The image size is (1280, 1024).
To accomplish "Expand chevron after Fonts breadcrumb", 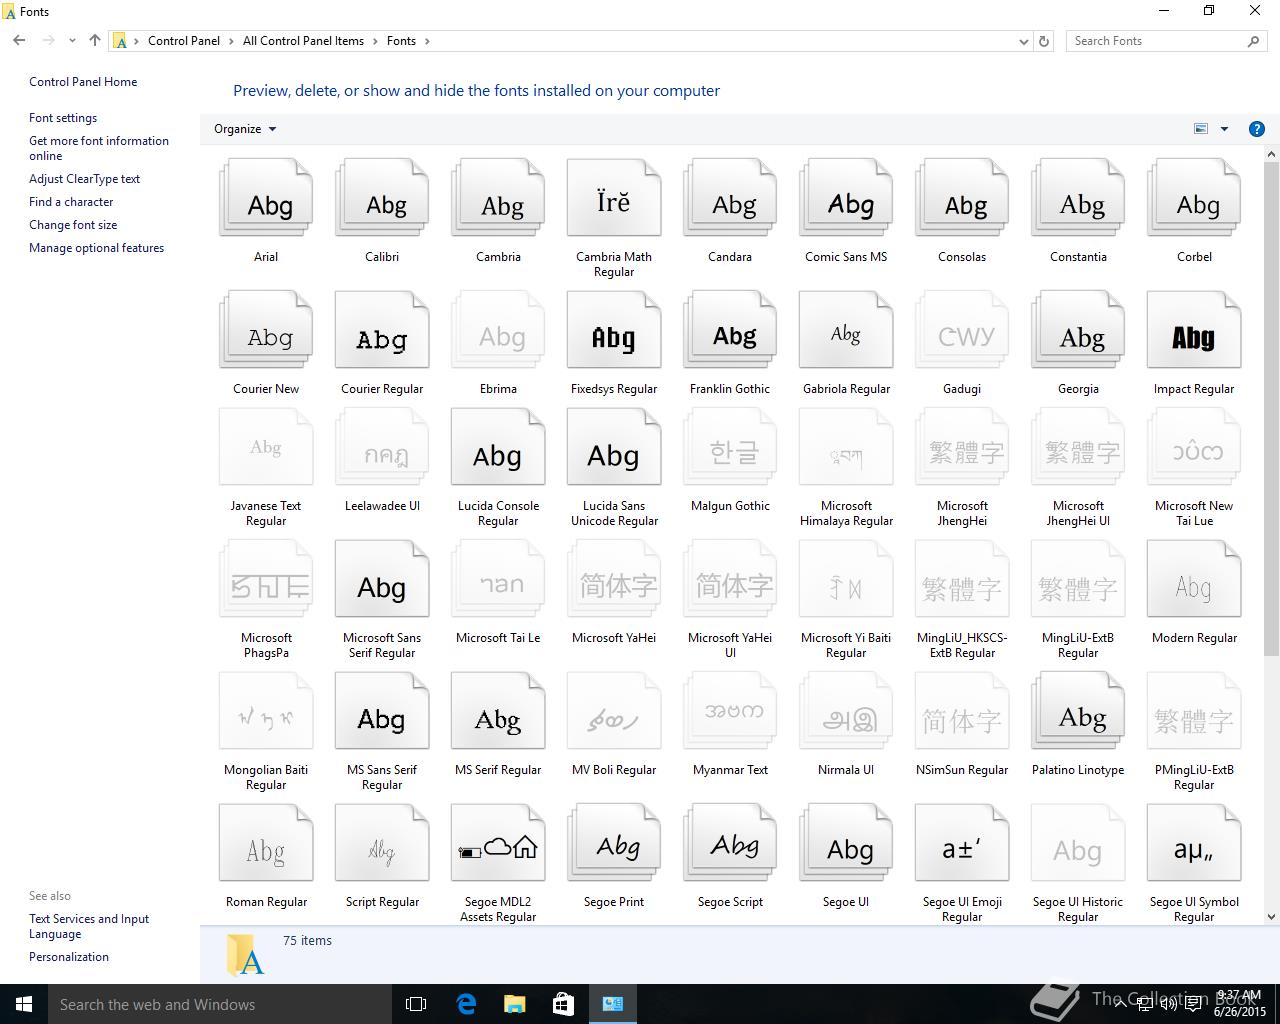I will [427, 41].
